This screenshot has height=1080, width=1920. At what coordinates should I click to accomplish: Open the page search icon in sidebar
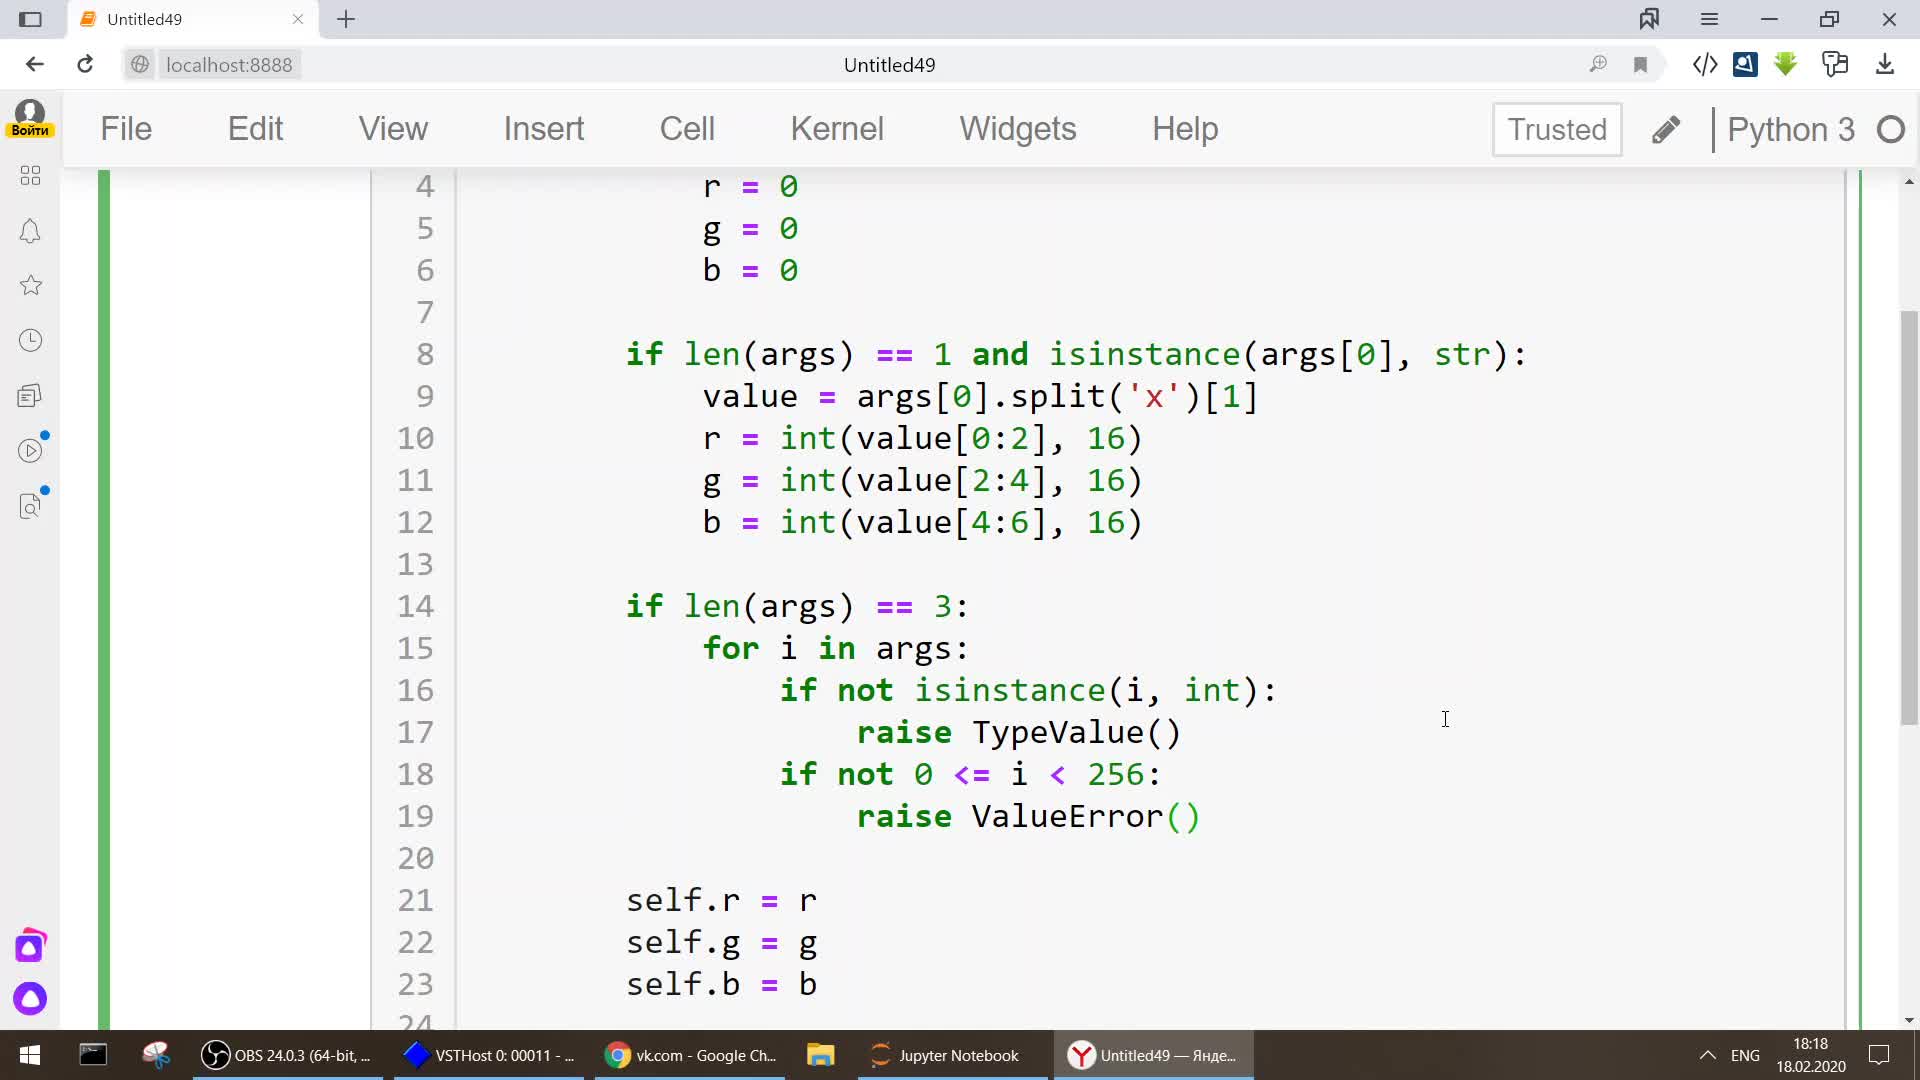pos(30,506)
